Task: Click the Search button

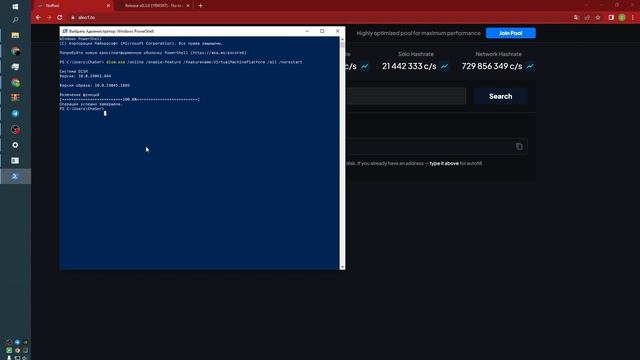Action: [x=500, y=96]
